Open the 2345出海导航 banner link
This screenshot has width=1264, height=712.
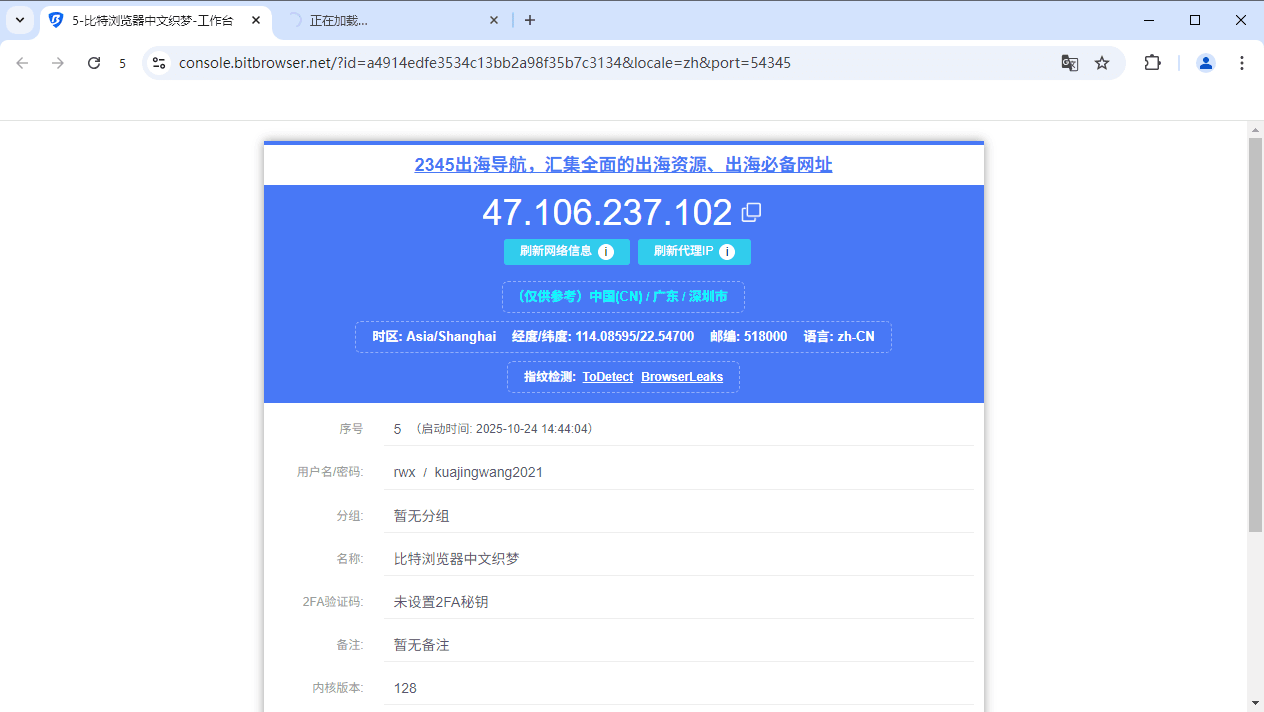623,164
